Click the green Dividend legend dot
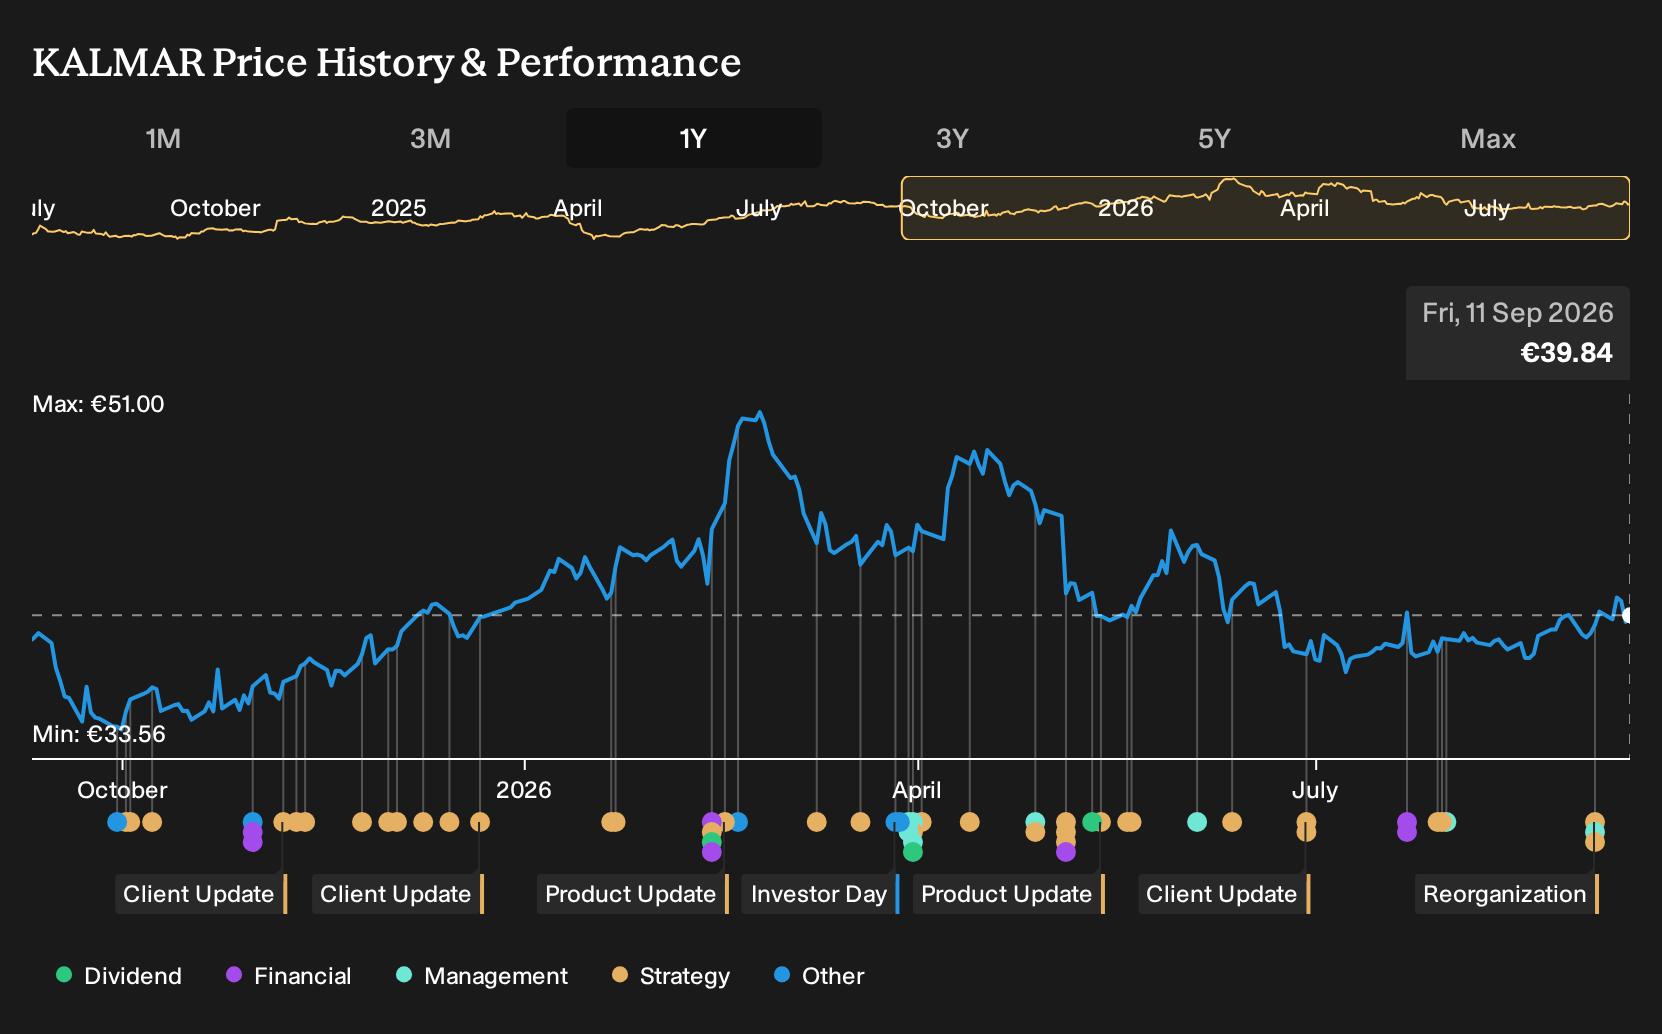1662x1034 pixels. (64, 975)
